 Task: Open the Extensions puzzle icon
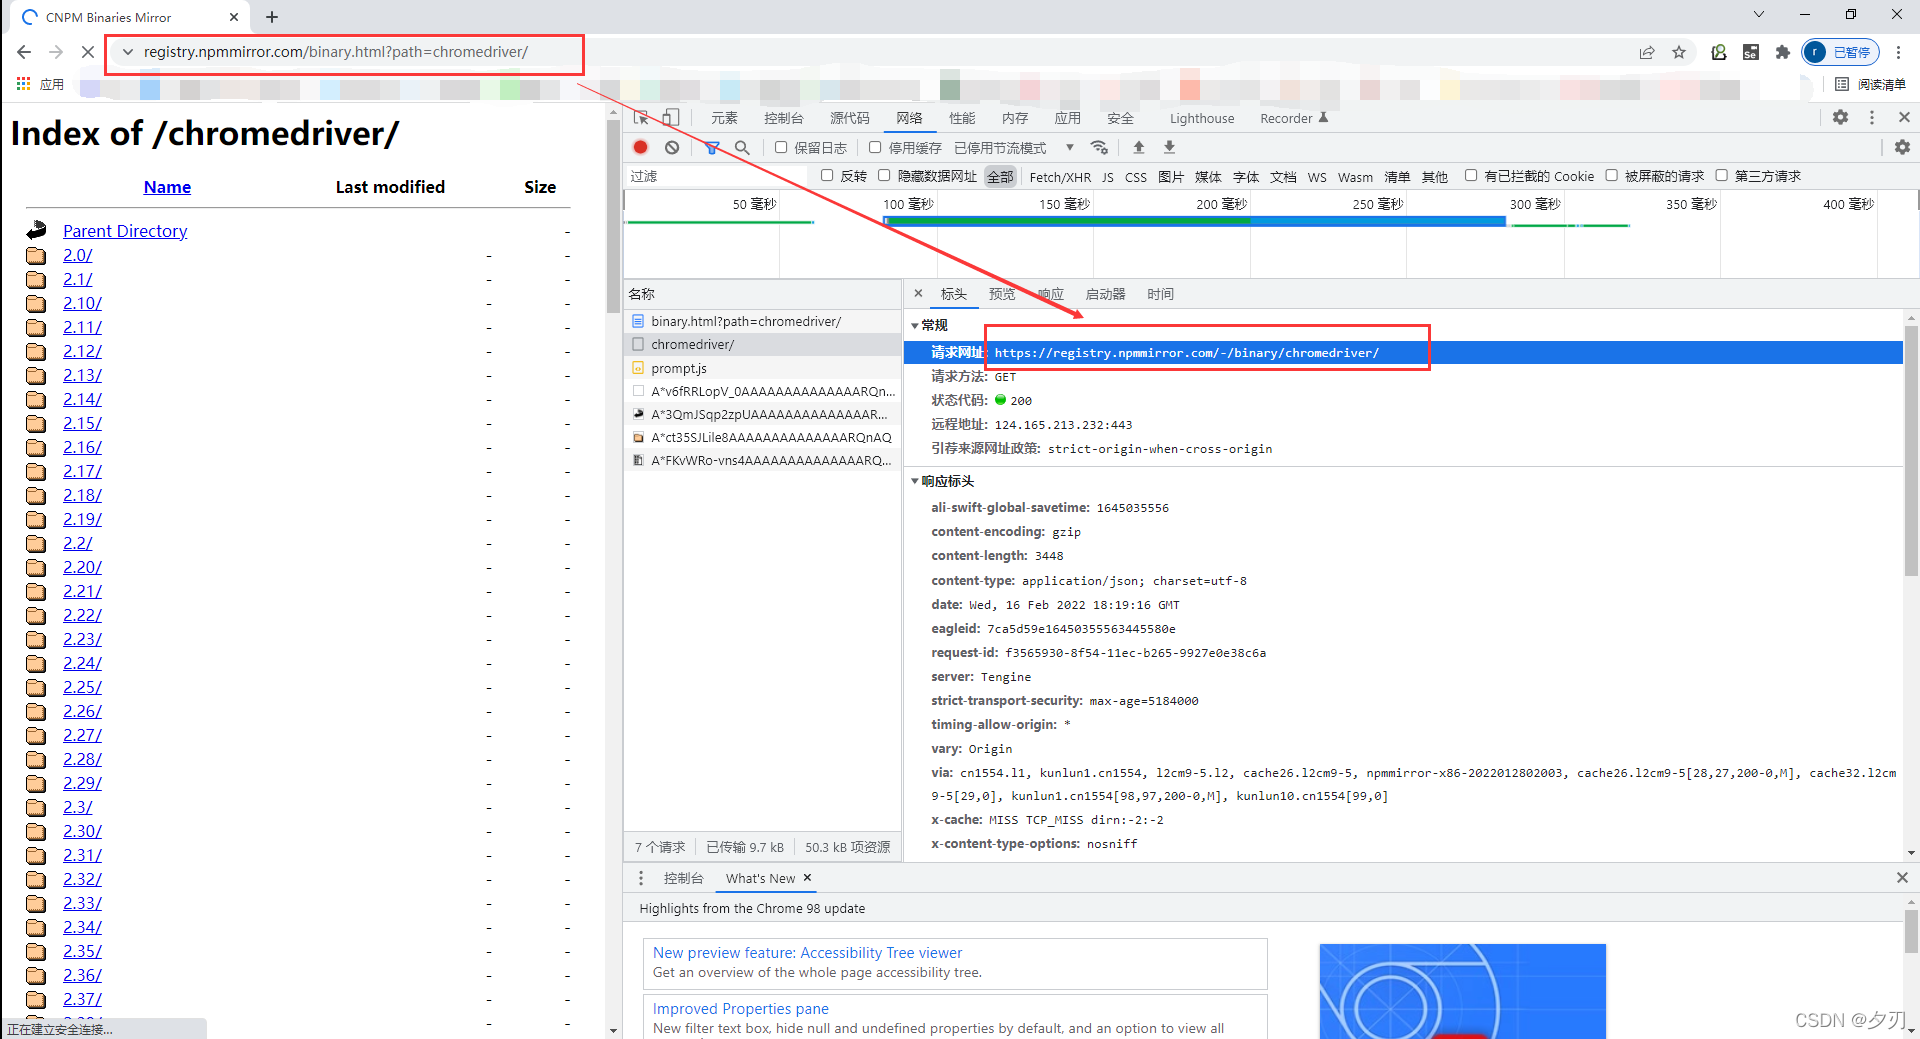(x=1782, y=52)
